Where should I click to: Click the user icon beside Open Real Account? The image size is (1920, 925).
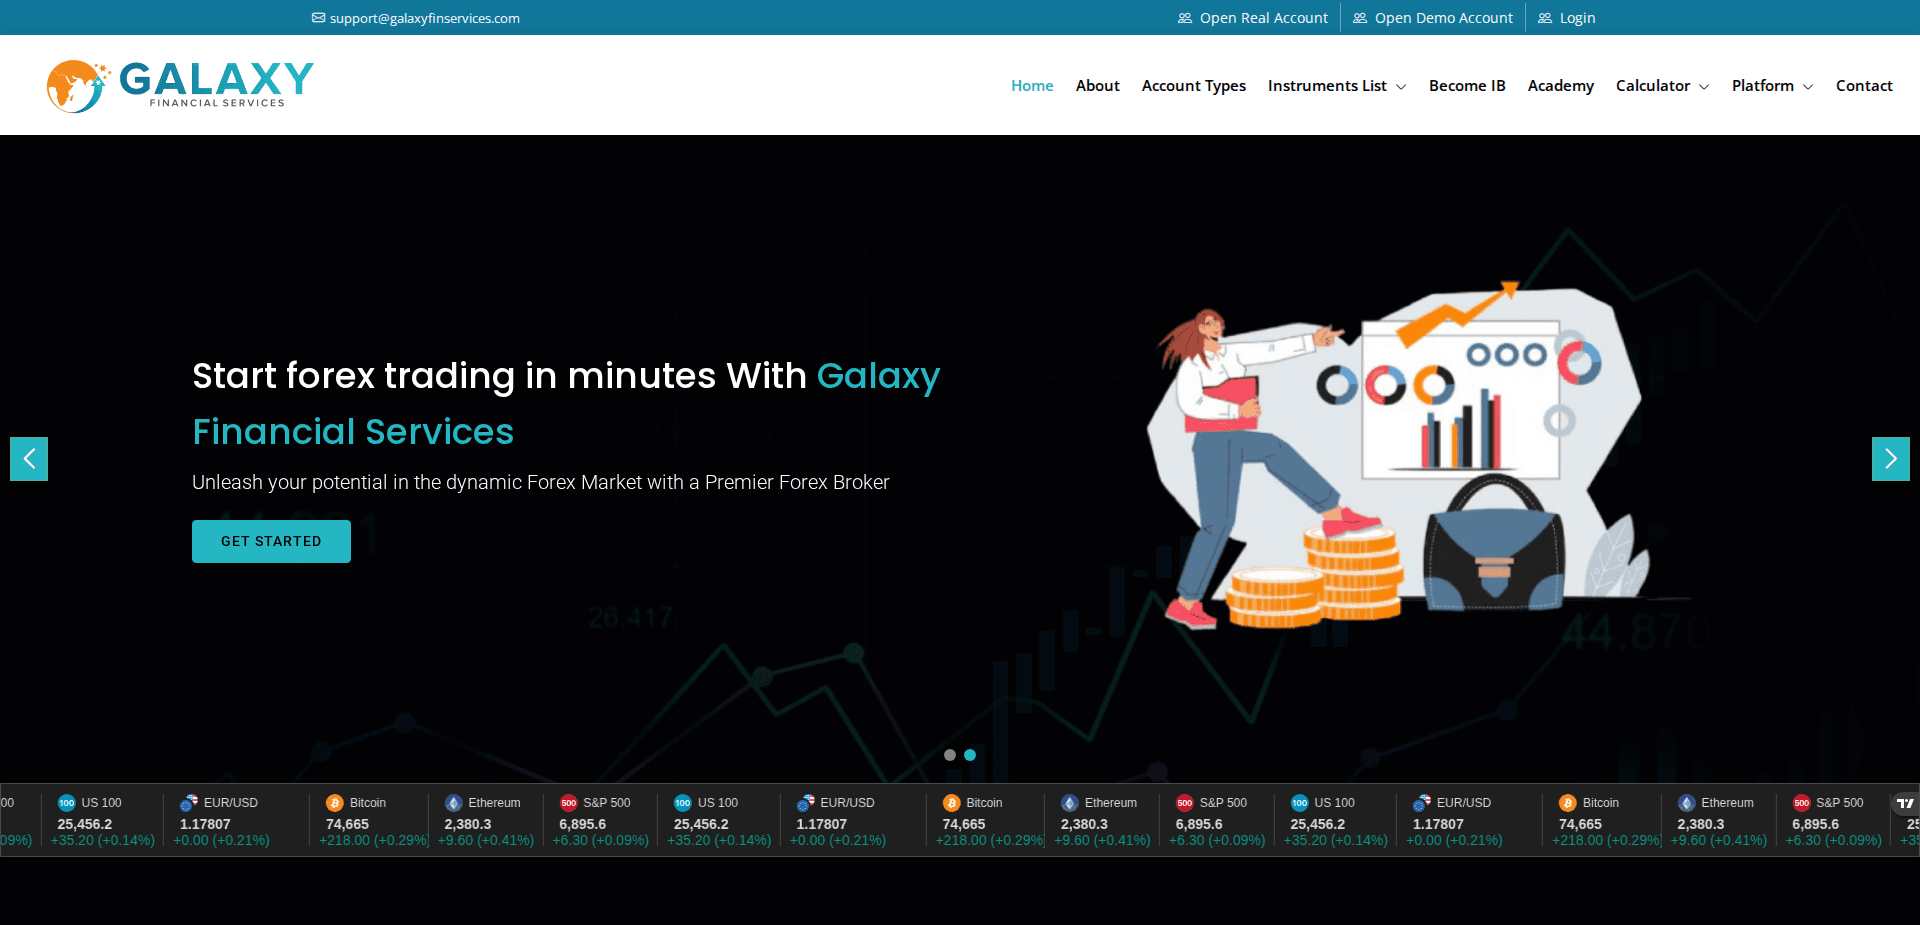[x=1184, y=17]
